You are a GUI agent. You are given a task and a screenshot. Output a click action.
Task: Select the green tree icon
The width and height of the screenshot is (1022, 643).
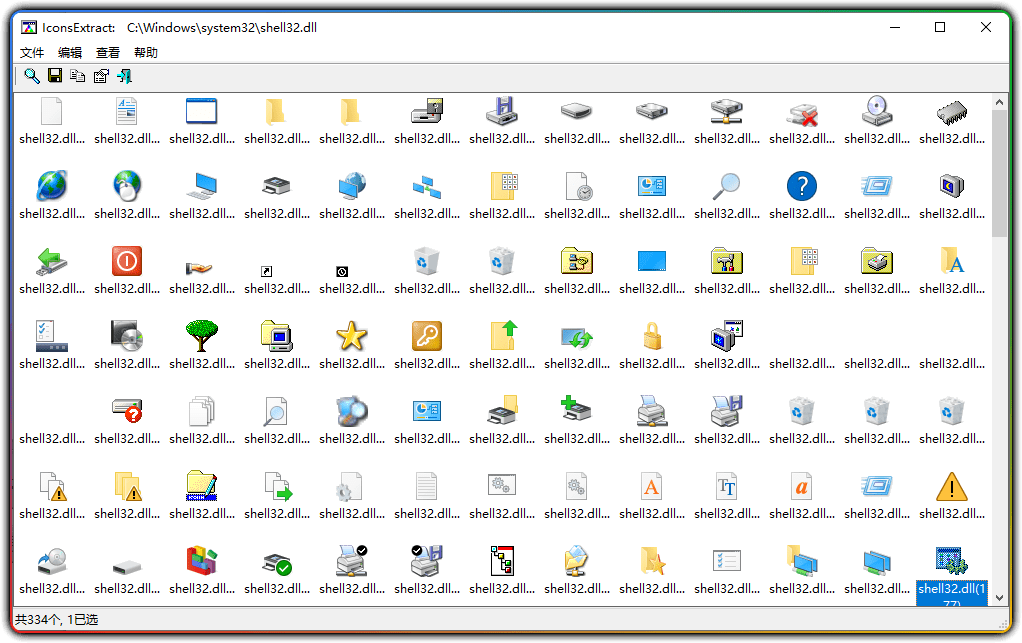point(201,336)
